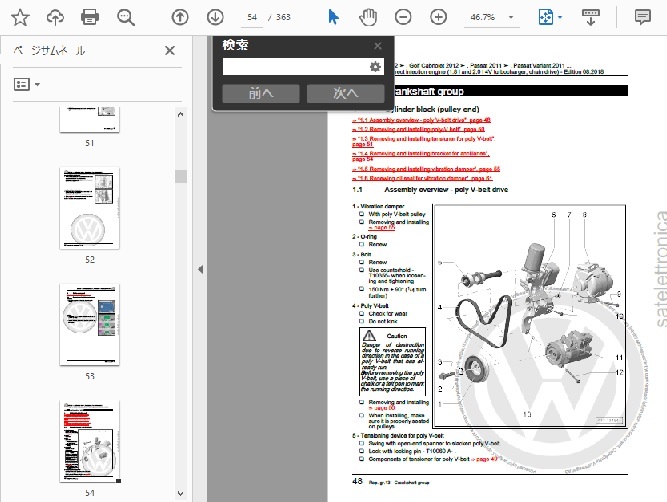
Task: Open link 1.4 Removing and installing bracket for ancillaries
Action: (x=420, y=156)
